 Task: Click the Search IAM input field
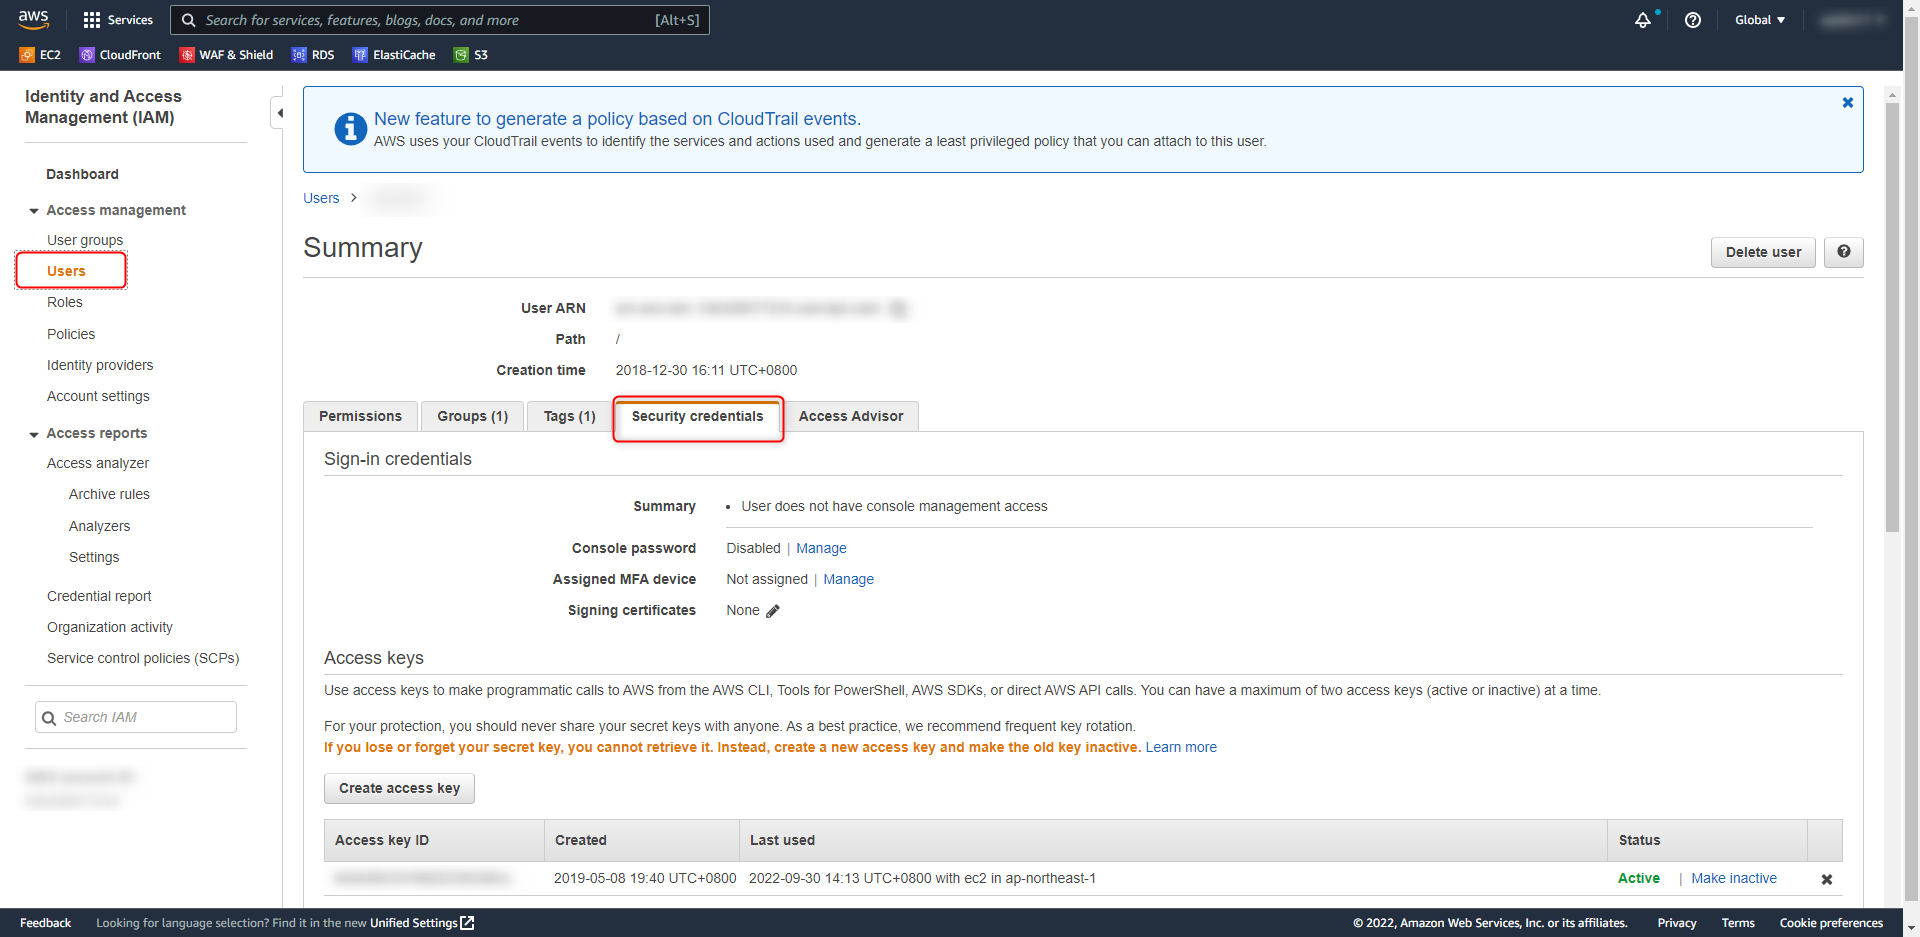(136, 717)
